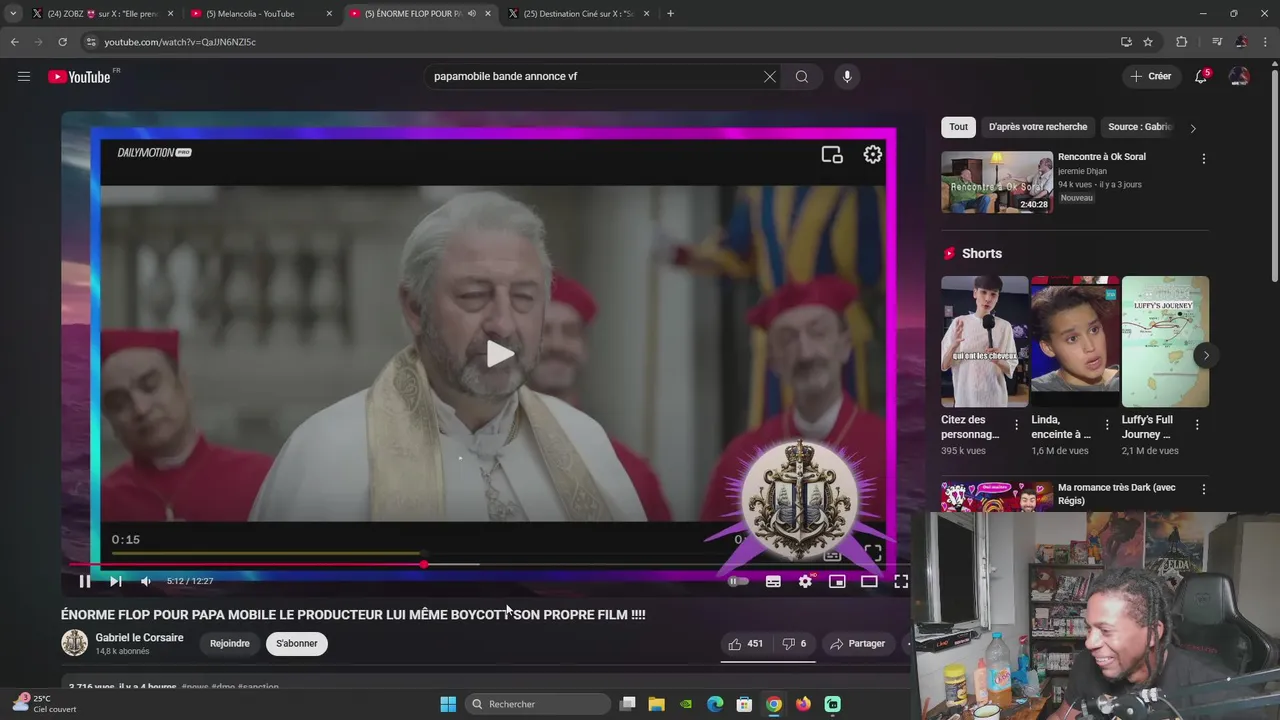Open Dailymotion embedded player settings gear
Image resolution: width=1280 pixels, height=720 pixels.
tap(873, 154)
